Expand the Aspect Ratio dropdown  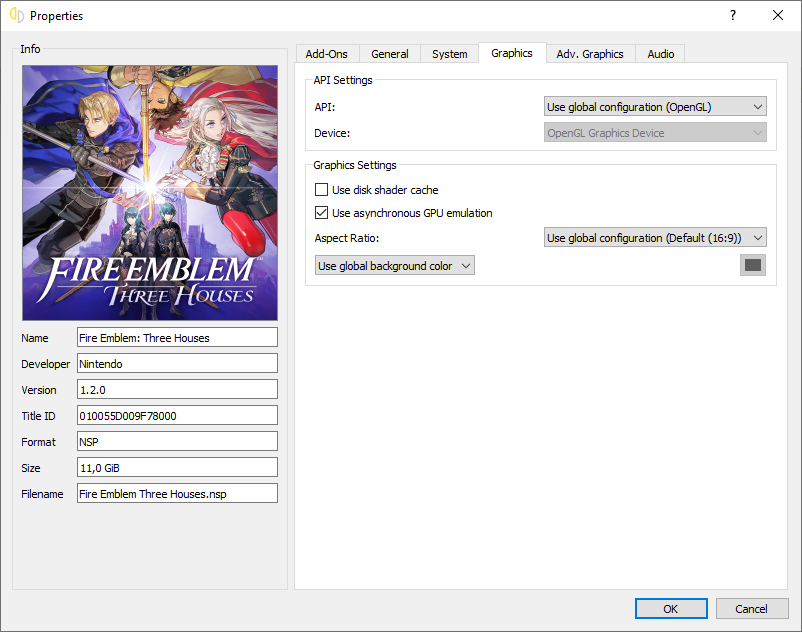tap(655, 238)
